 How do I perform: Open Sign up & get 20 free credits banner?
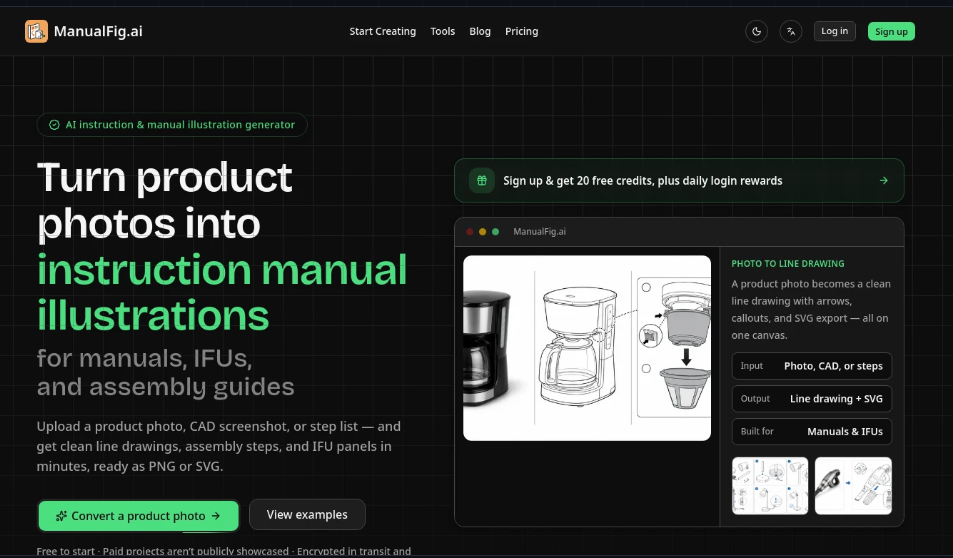click(x=679, y=181)
